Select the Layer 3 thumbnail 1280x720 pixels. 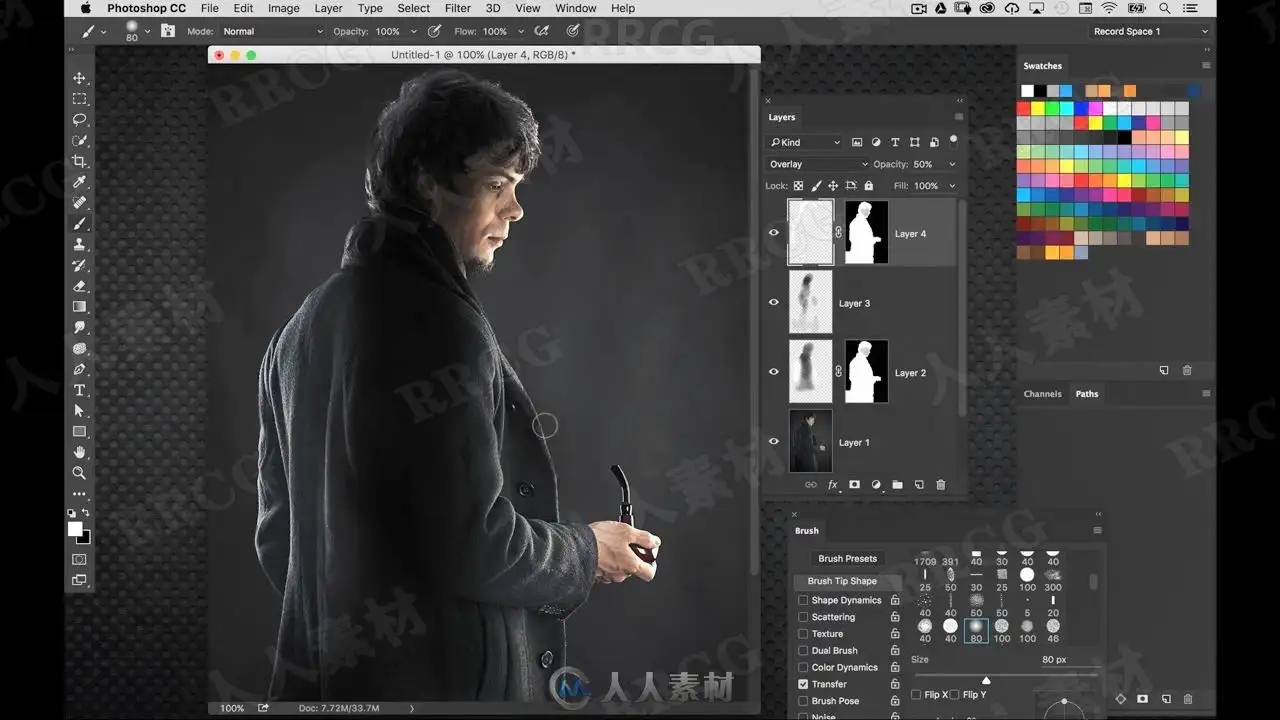tap(810, 302)
